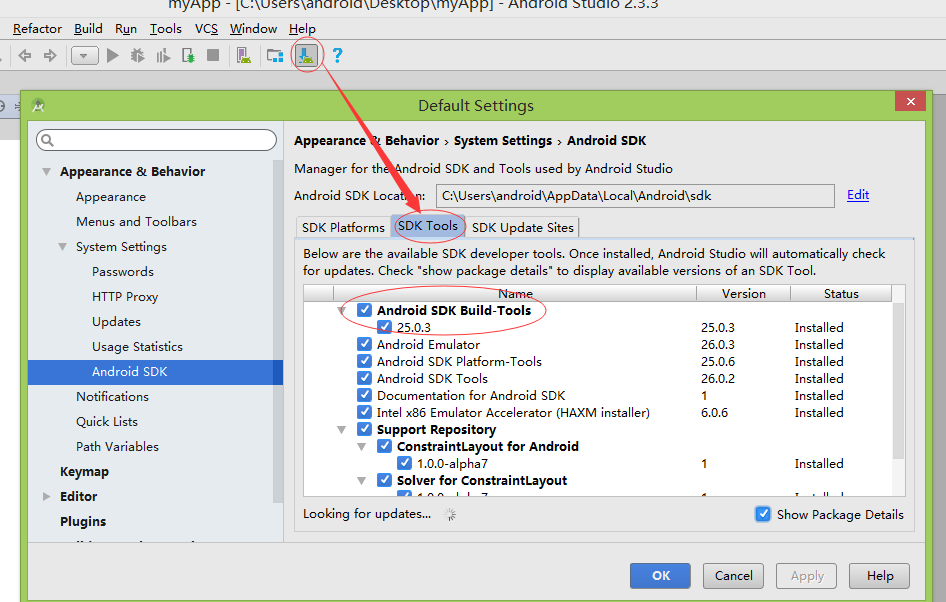Screen dimensions: 946x602
Task: Click the Help button in dialog
Action: coord(880,575)
